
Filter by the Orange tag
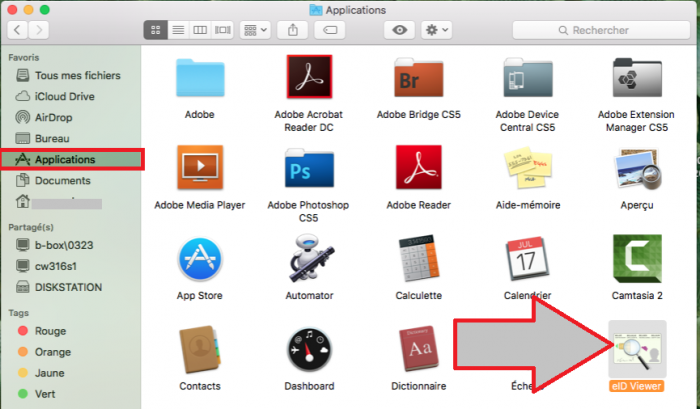tap(71, 352)
